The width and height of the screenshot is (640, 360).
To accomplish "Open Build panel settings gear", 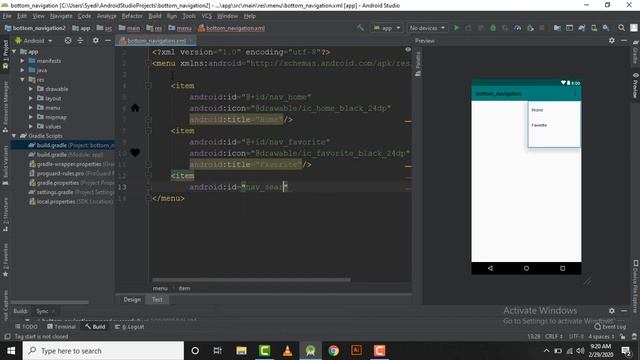I will point(611,311).
